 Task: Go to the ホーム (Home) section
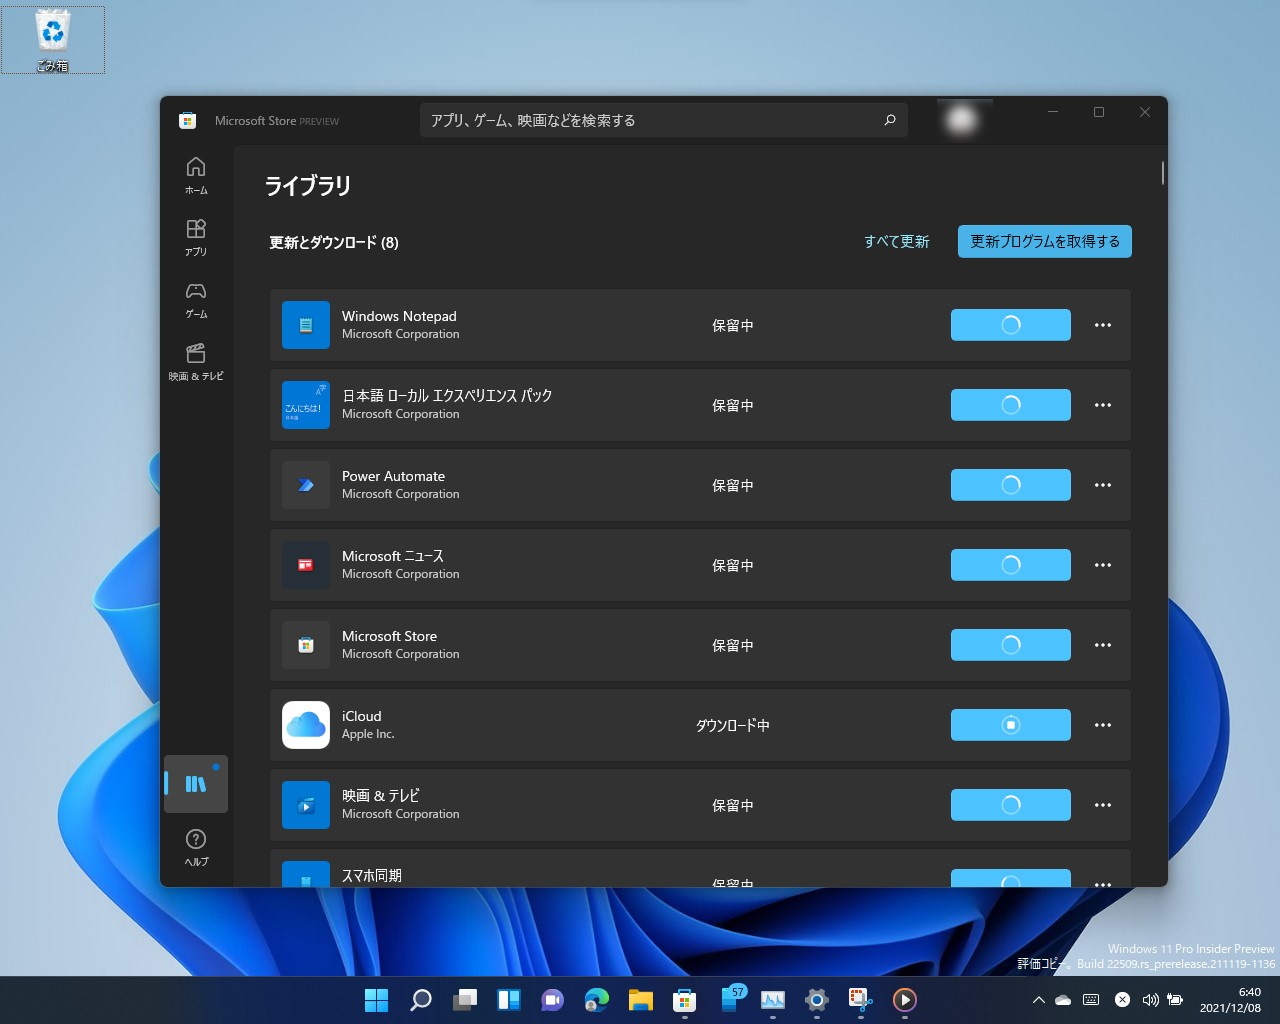click(x=196, y=175)
